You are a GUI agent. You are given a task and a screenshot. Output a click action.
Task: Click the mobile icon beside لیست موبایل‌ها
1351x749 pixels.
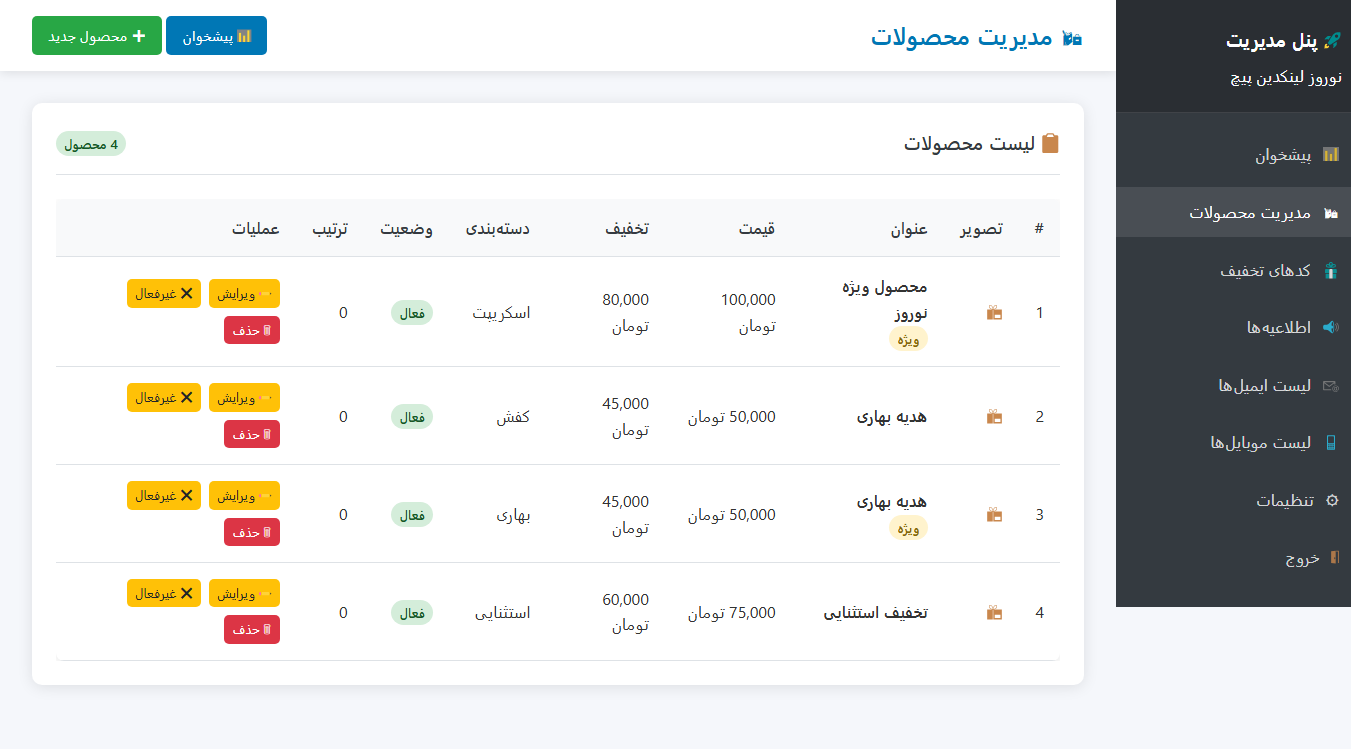pyautogui.click(x=1333, y=444)
